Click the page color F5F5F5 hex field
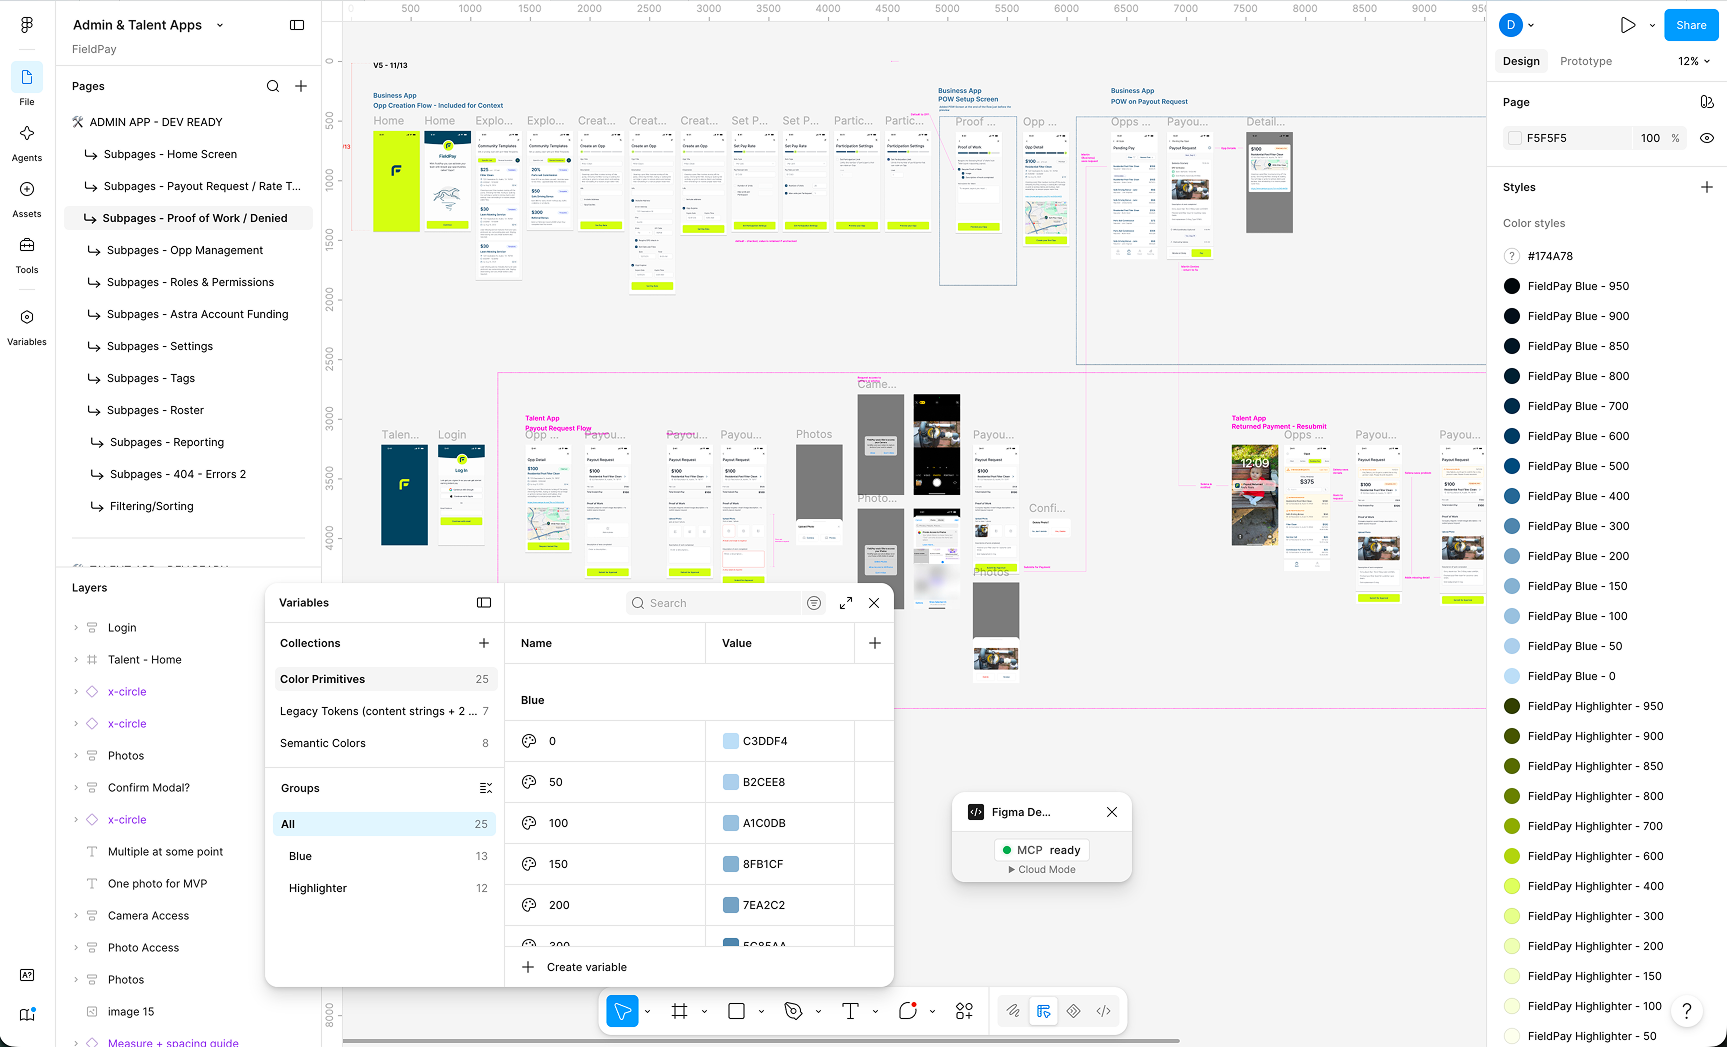The width and height of the screenshot is (1727, 1047). [x=1570, y=138]
